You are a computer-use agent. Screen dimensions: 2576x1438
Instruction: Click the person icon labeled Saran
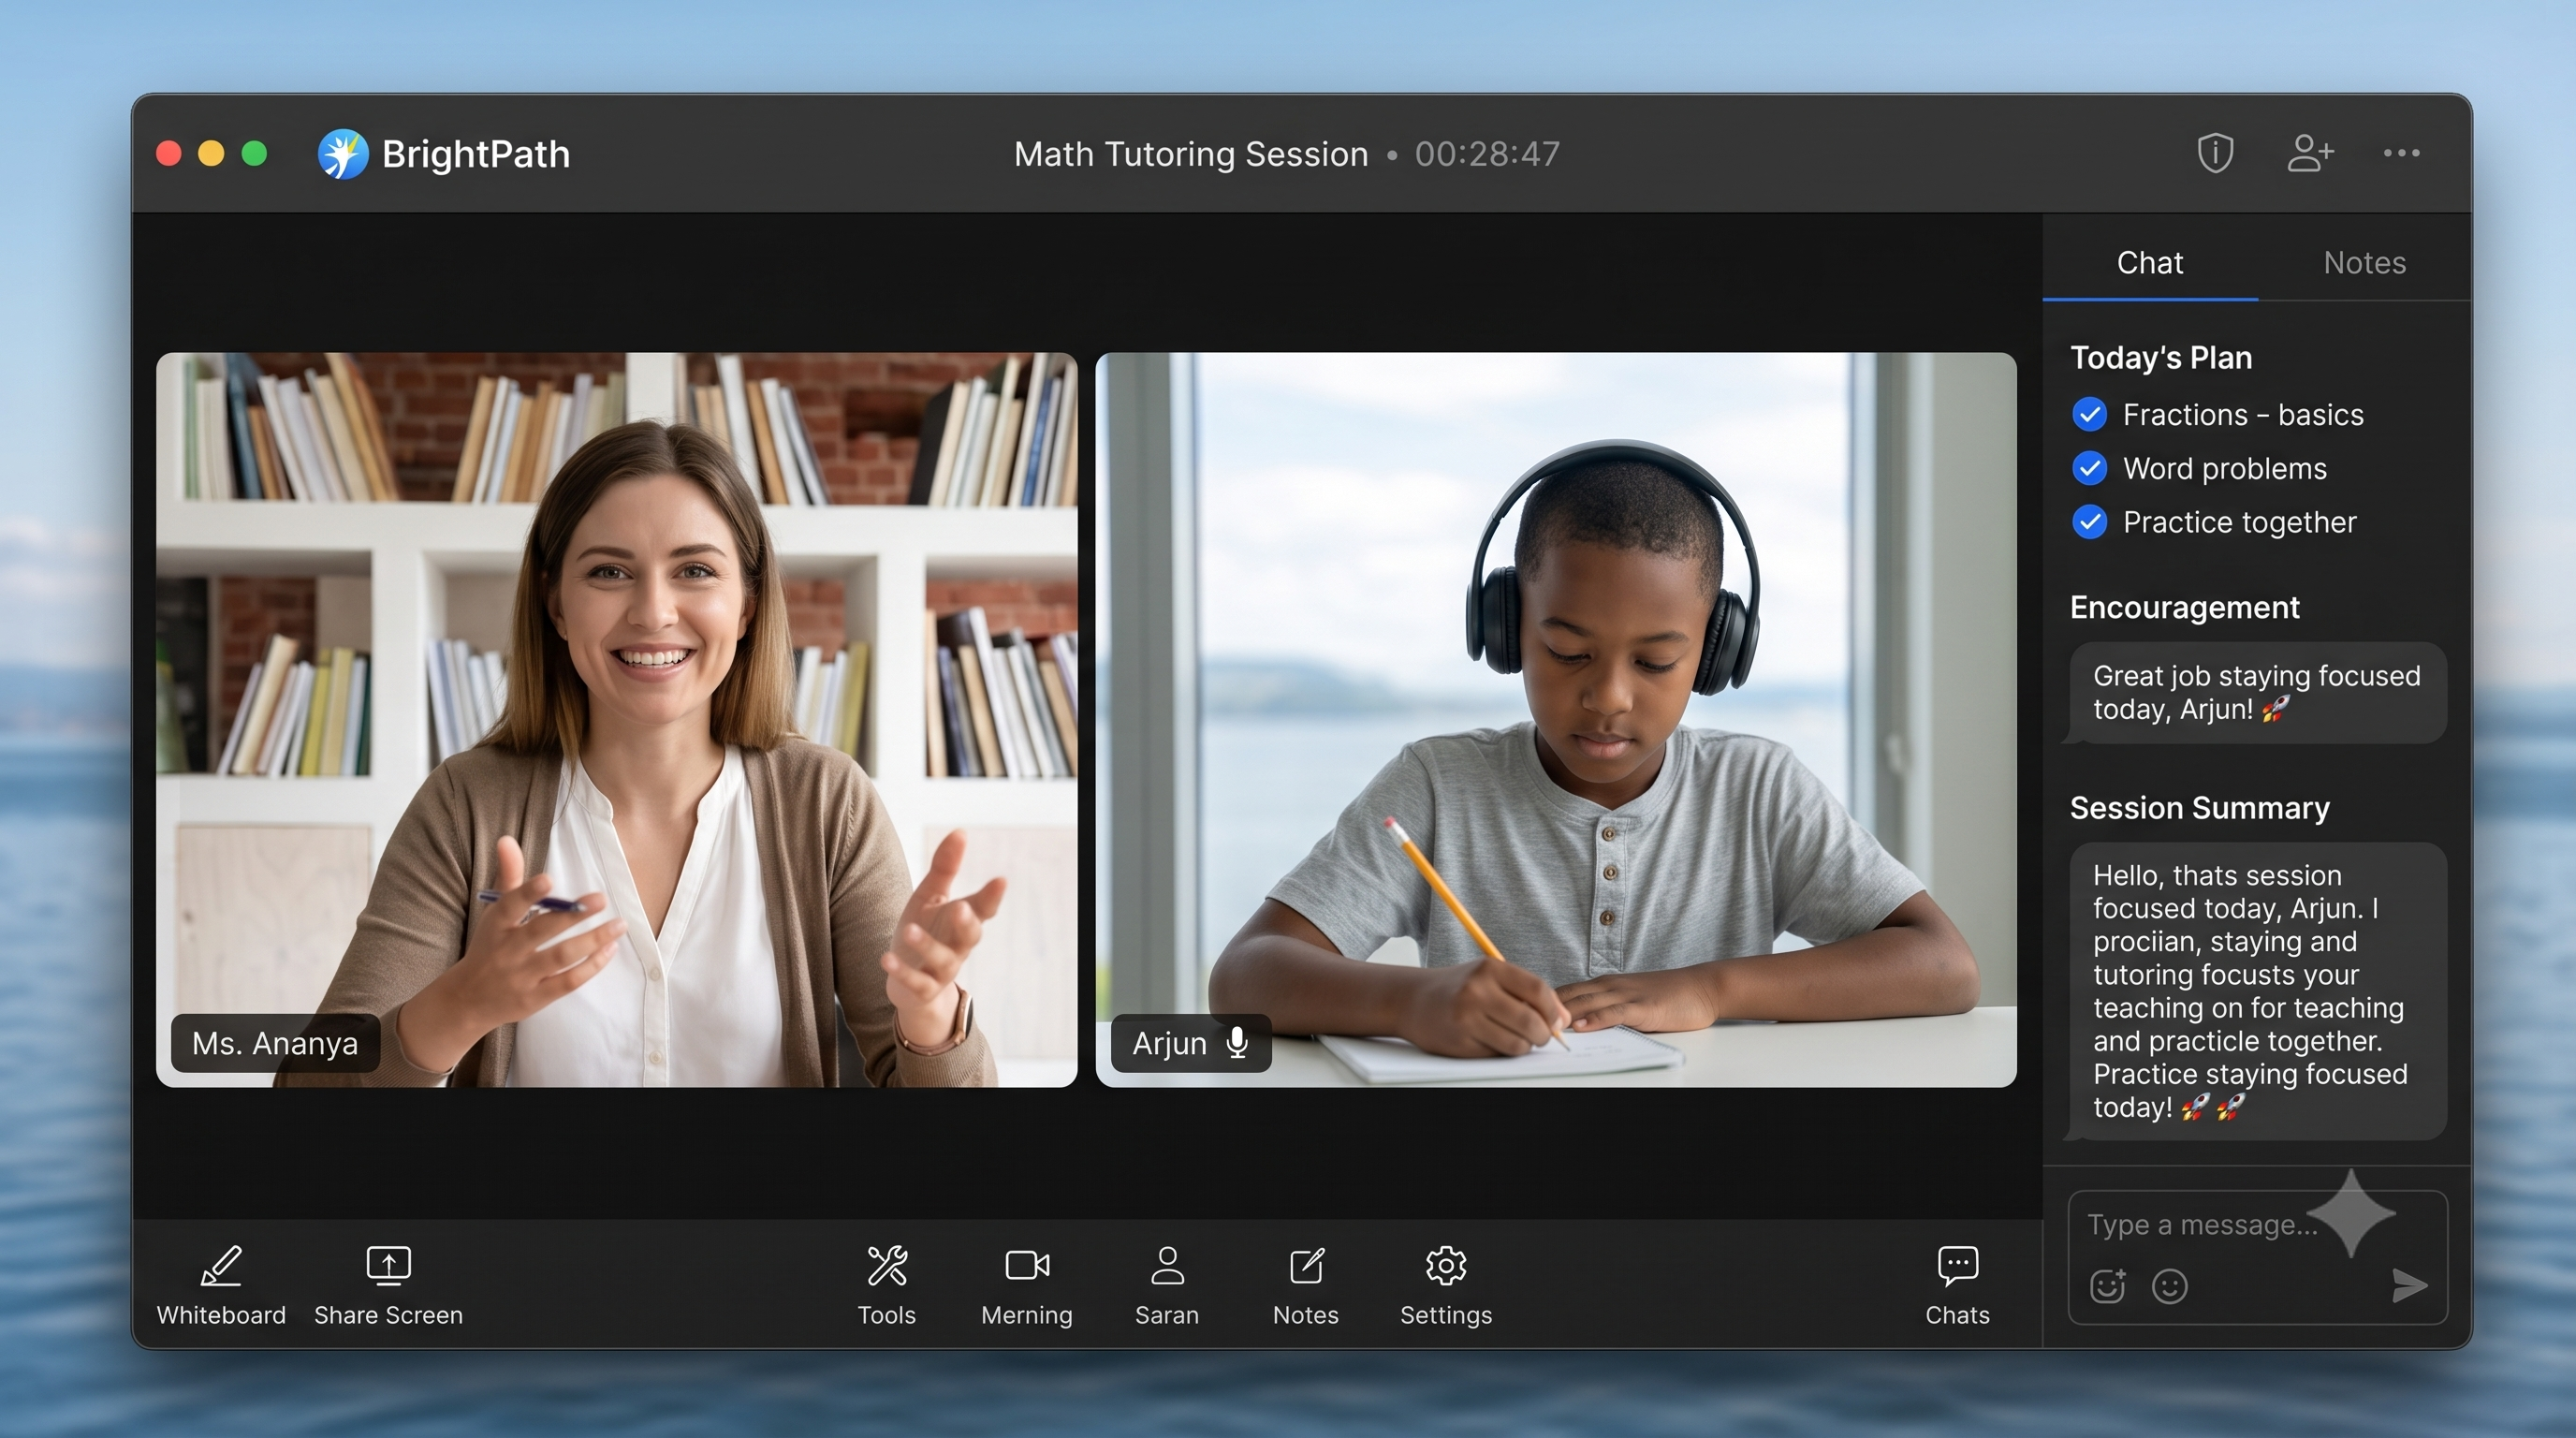tap(1167, 1265)
